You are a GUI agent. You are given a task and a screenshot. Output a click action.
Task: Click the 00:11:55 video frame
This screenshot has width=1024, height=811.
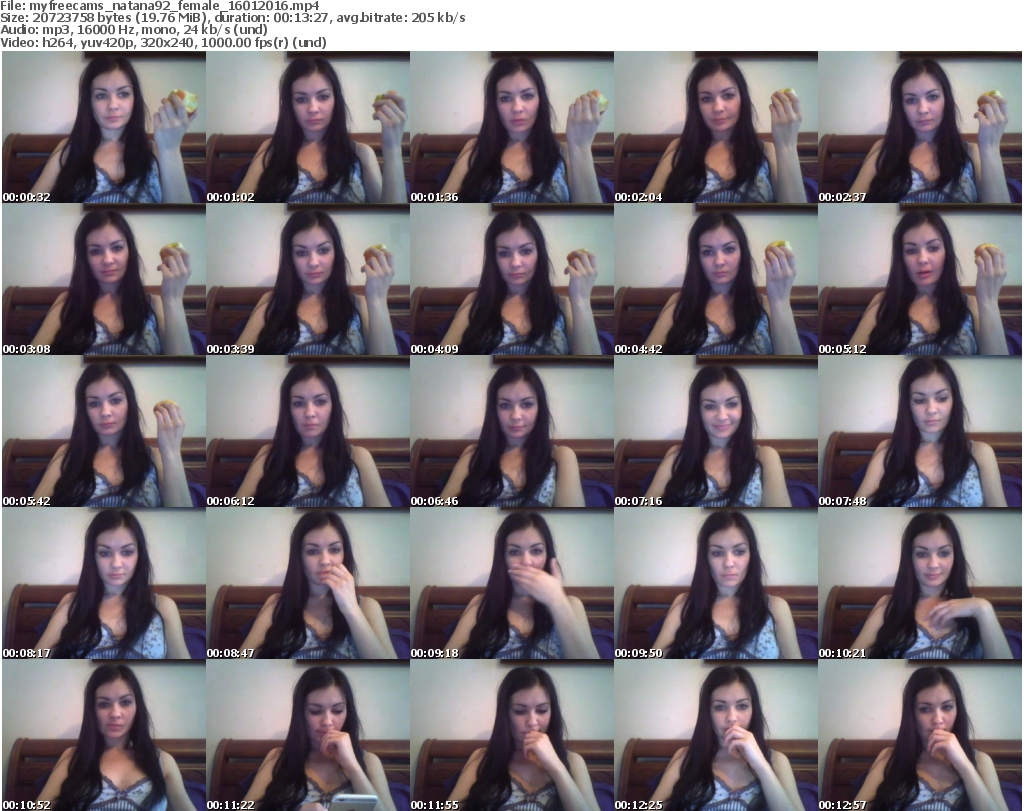(x=512, y=735)
